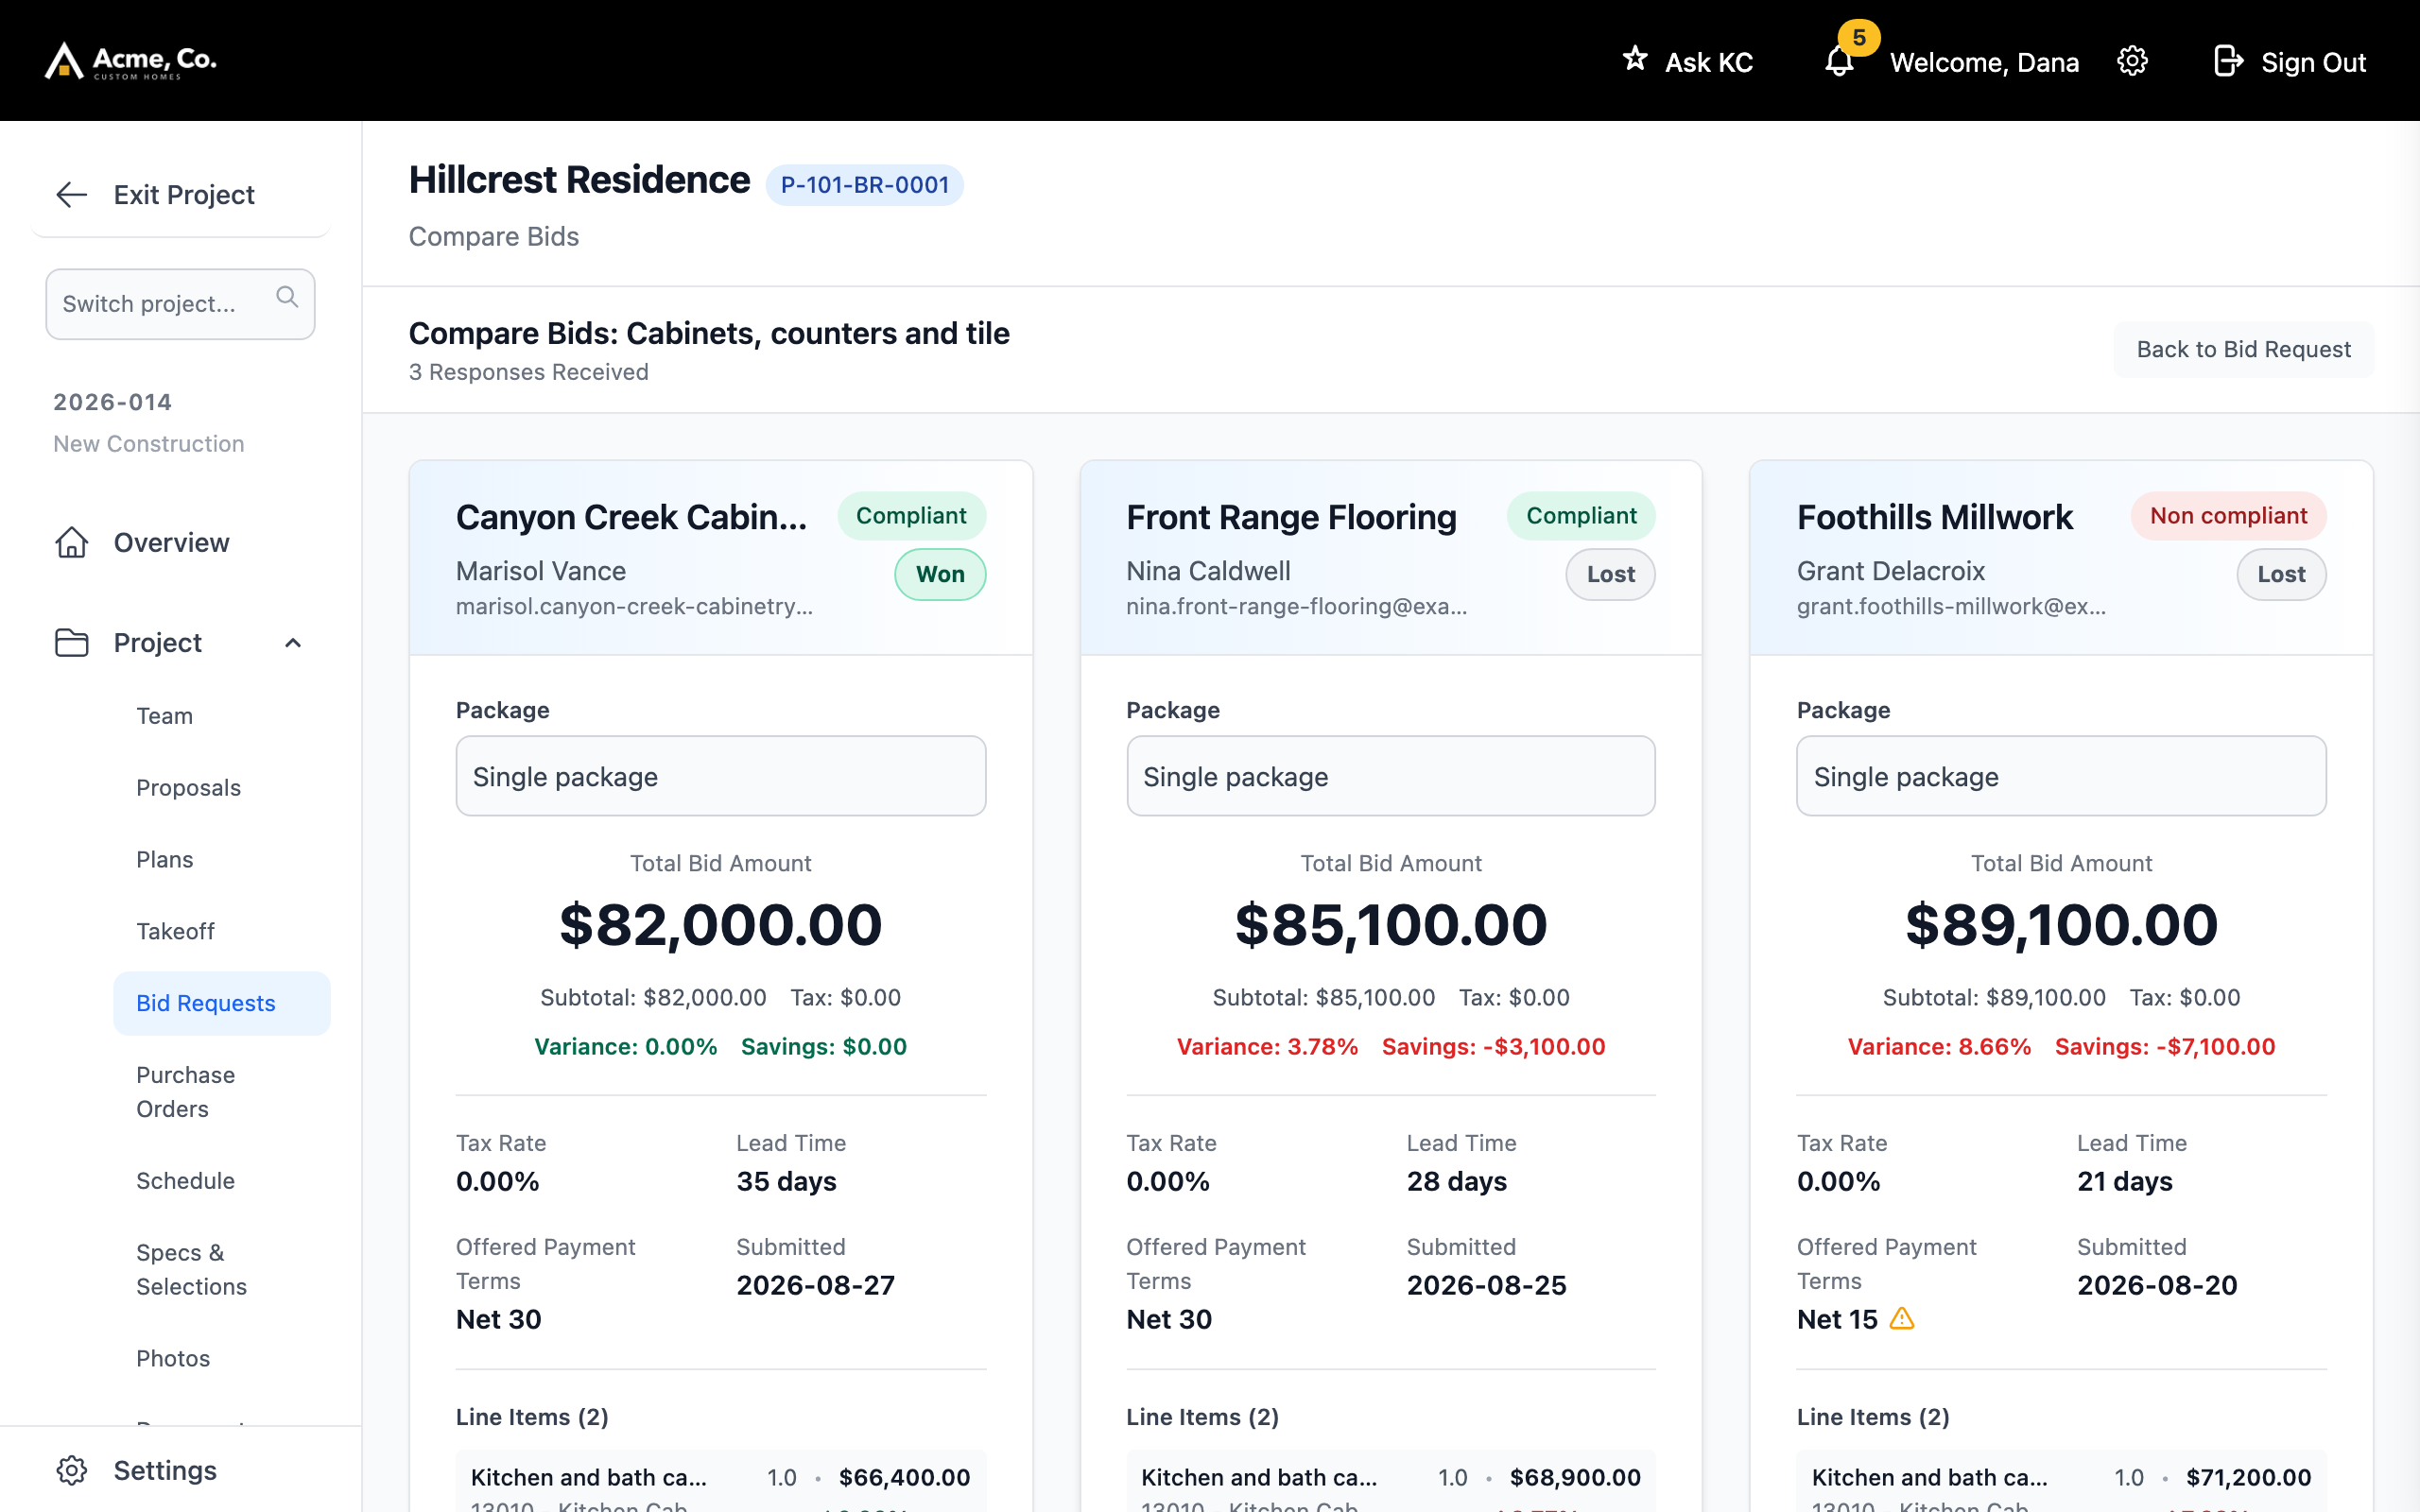
Task: Click the $68,900.00 Kitchen and bath line item
Action: (x=1390, y=1481)
